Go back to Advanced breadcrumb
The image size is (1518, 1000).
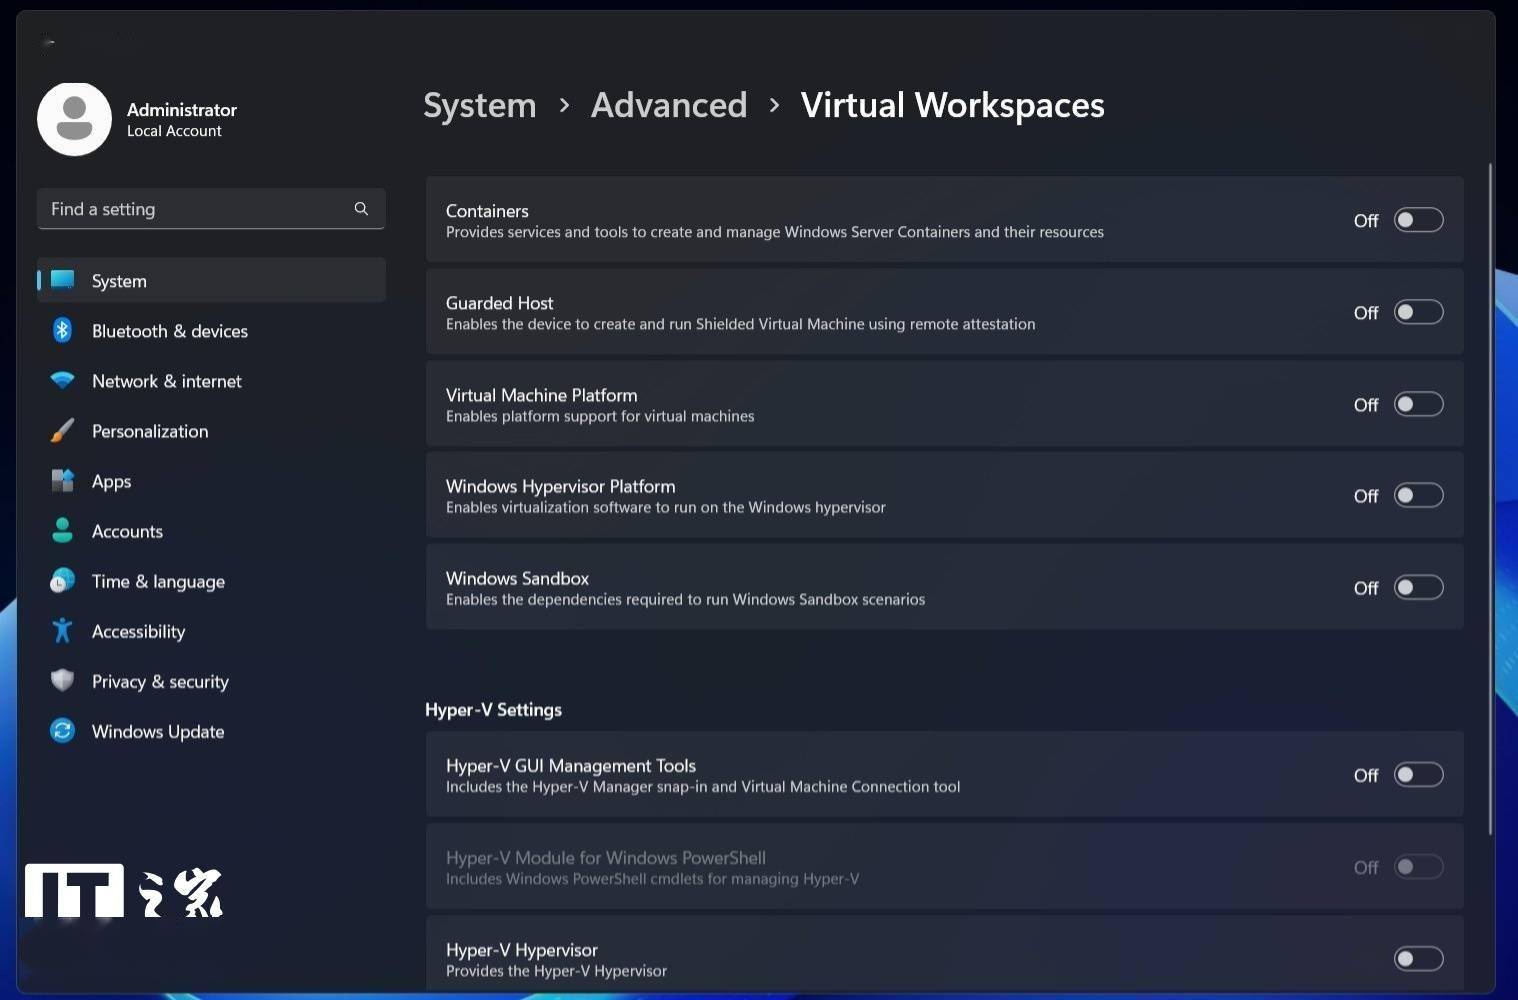669,105
